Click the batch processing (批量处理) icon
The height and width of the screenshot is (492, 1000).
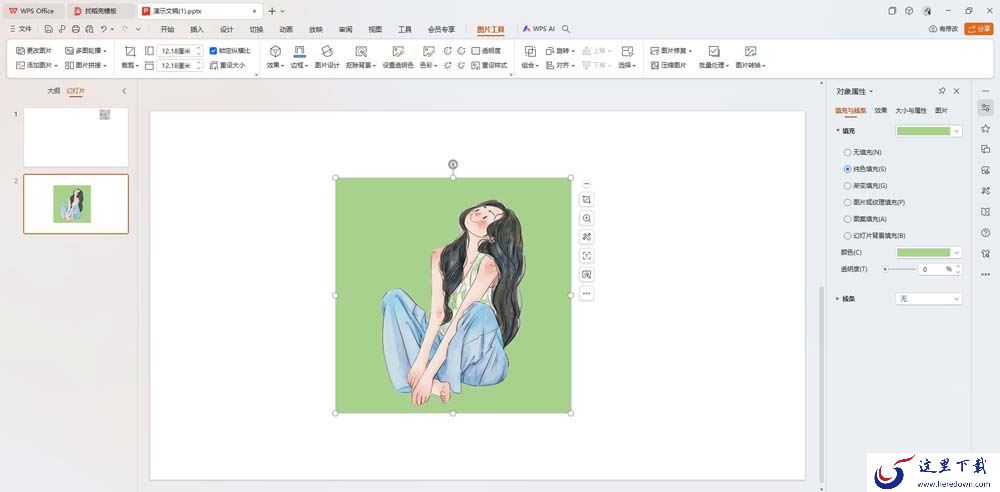click(714, 51)
